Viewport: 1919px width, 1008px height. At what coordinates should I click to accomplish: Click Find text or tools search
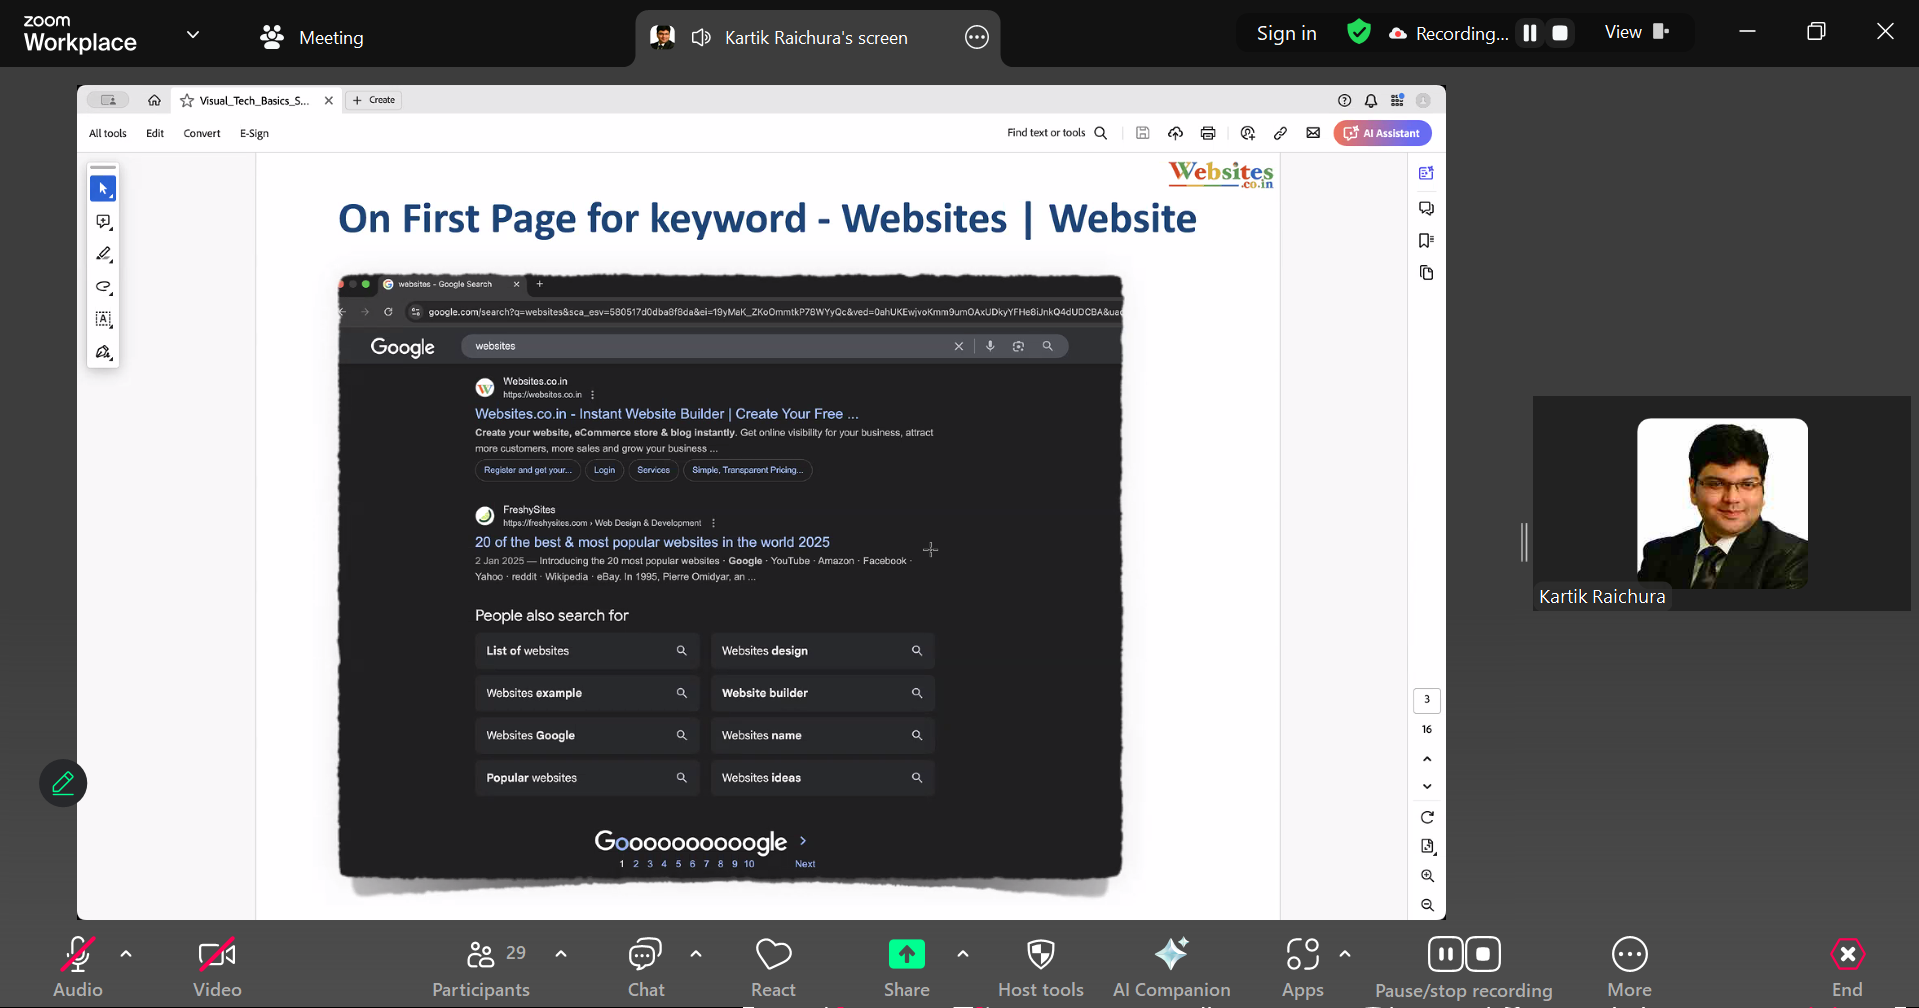tap(1057, 133)
